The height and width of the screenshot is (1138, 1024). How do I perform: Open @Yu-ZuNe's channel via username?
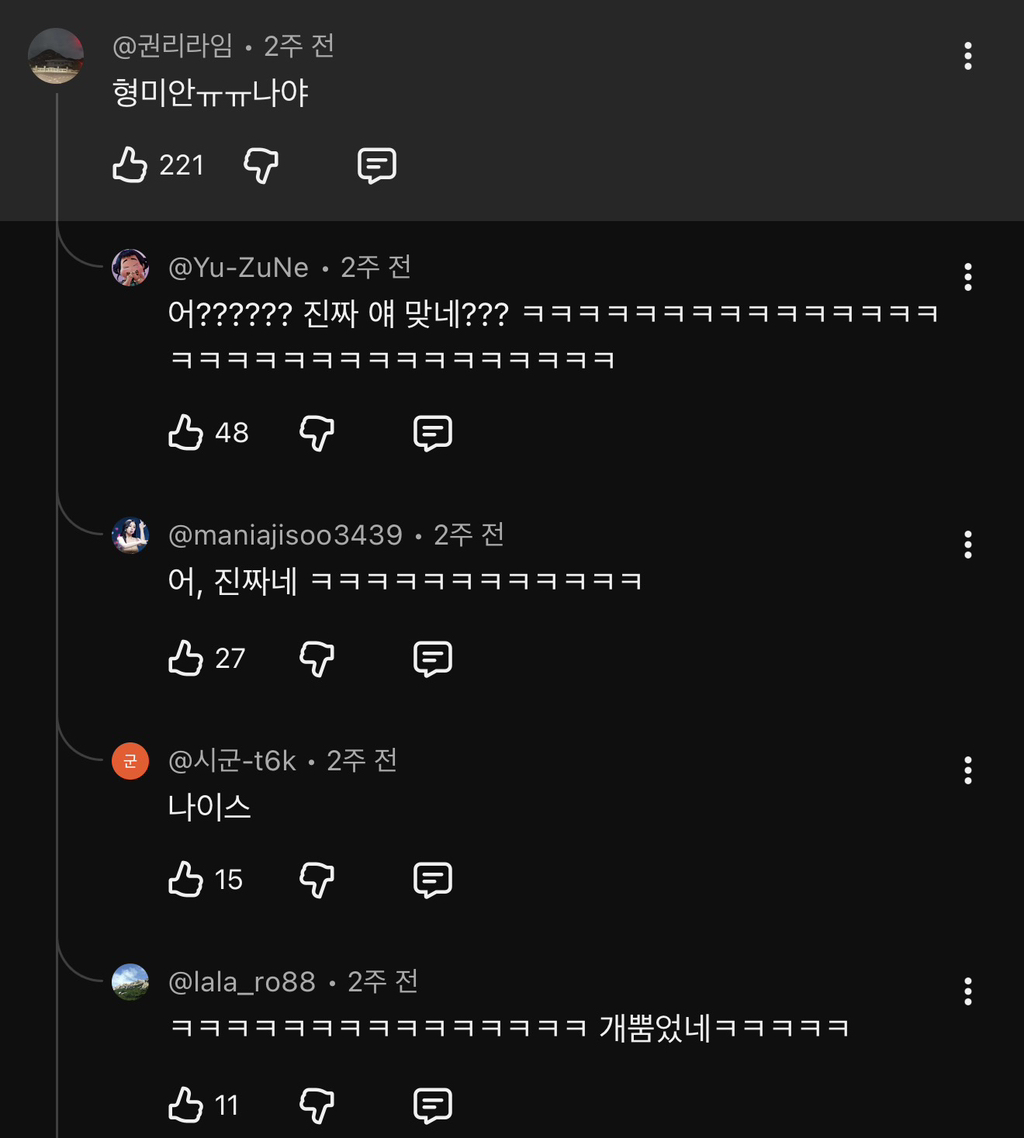pyautogui.click(x=238, y=268)
